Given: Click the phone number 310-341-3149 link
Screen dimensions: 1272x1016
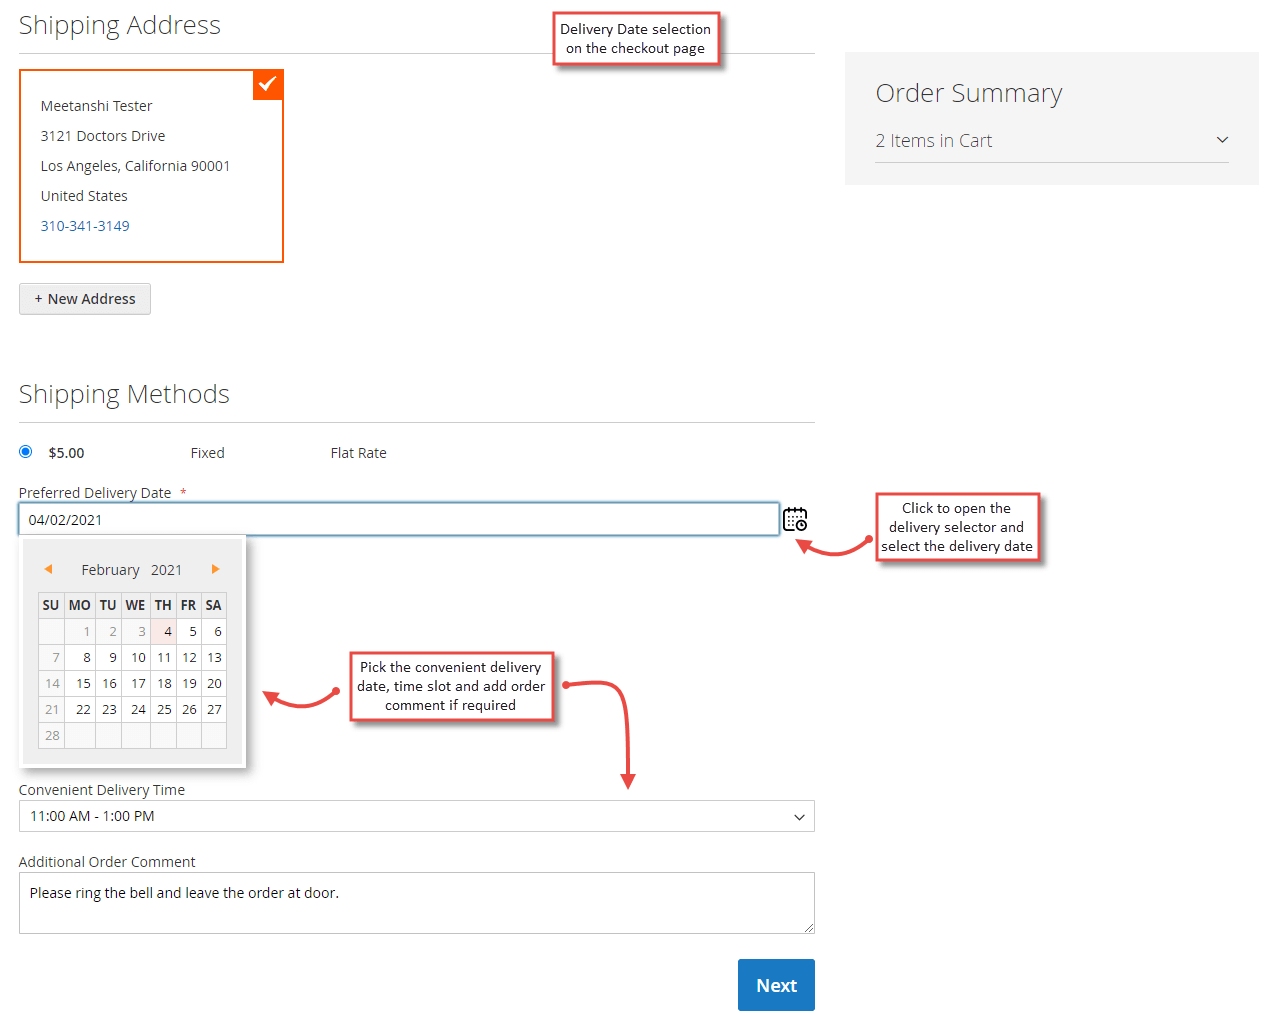Looking at the screenshot, I should coord(85,225).
